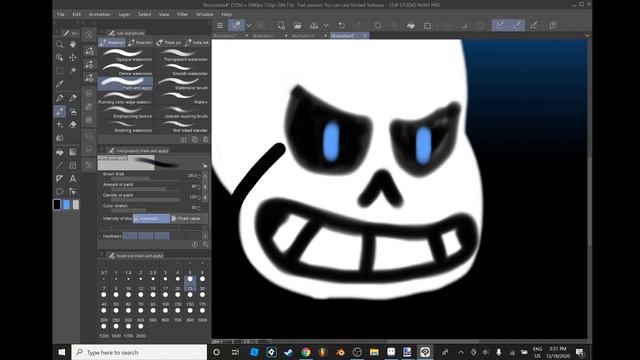Click the Open file folder icon
The height and width of the screenshot is (360, 640).
tap(298, 25)
